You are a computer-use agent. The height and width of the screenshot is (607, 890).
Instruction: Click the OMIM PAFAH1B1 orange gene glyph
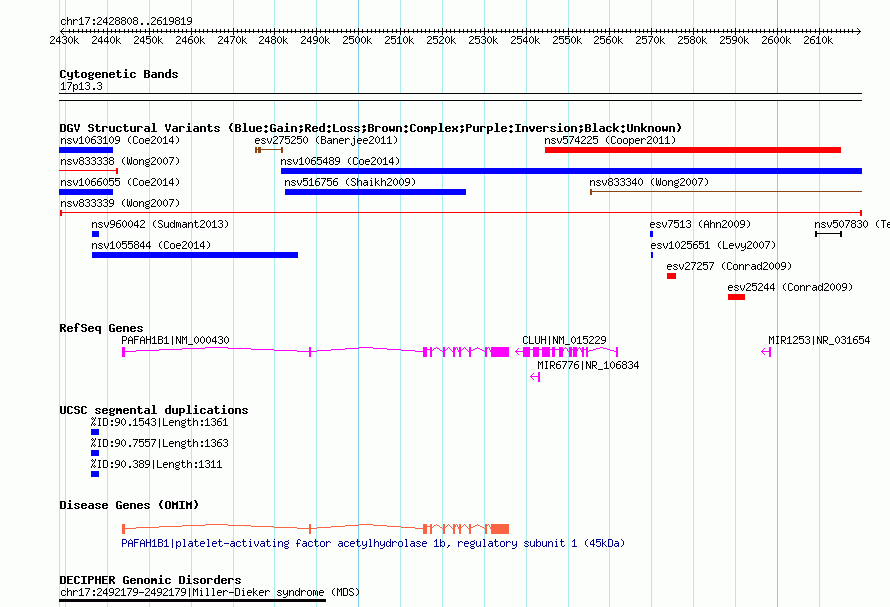[x=315, y=529]
